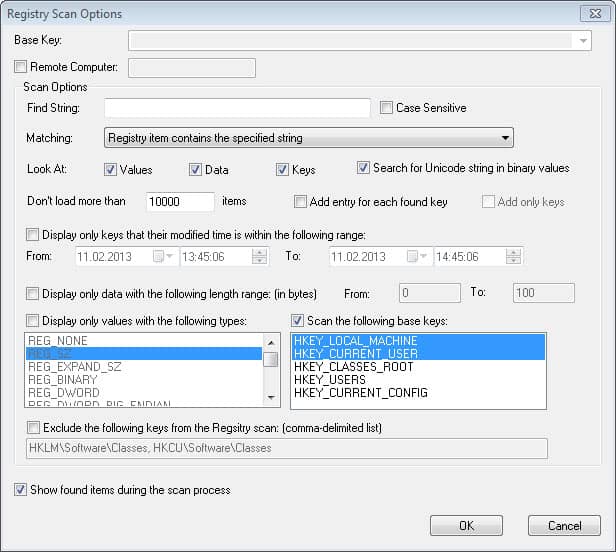Click the Remote Computer name field
This screenshot has width=616, height=552.
click(192, 68)
